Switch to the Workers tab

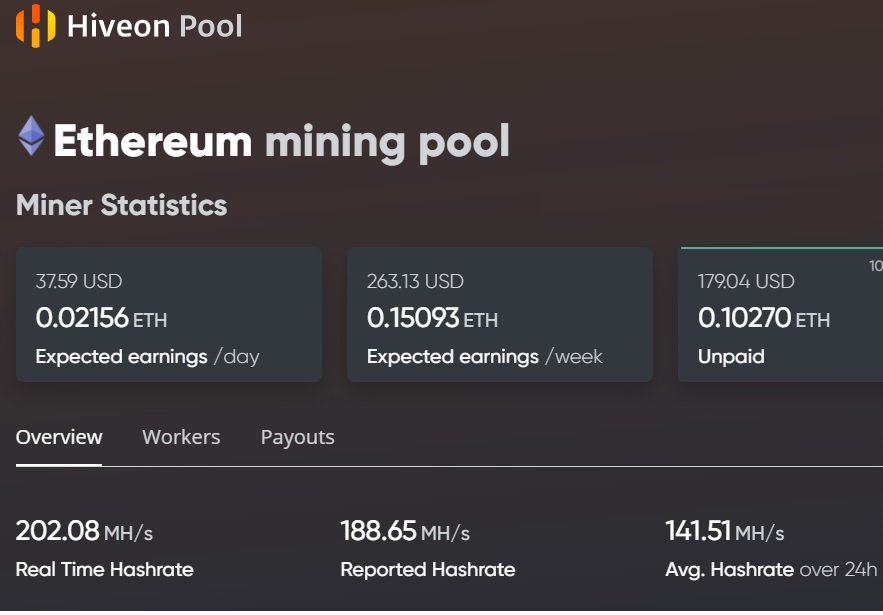(x=181, y=437)
